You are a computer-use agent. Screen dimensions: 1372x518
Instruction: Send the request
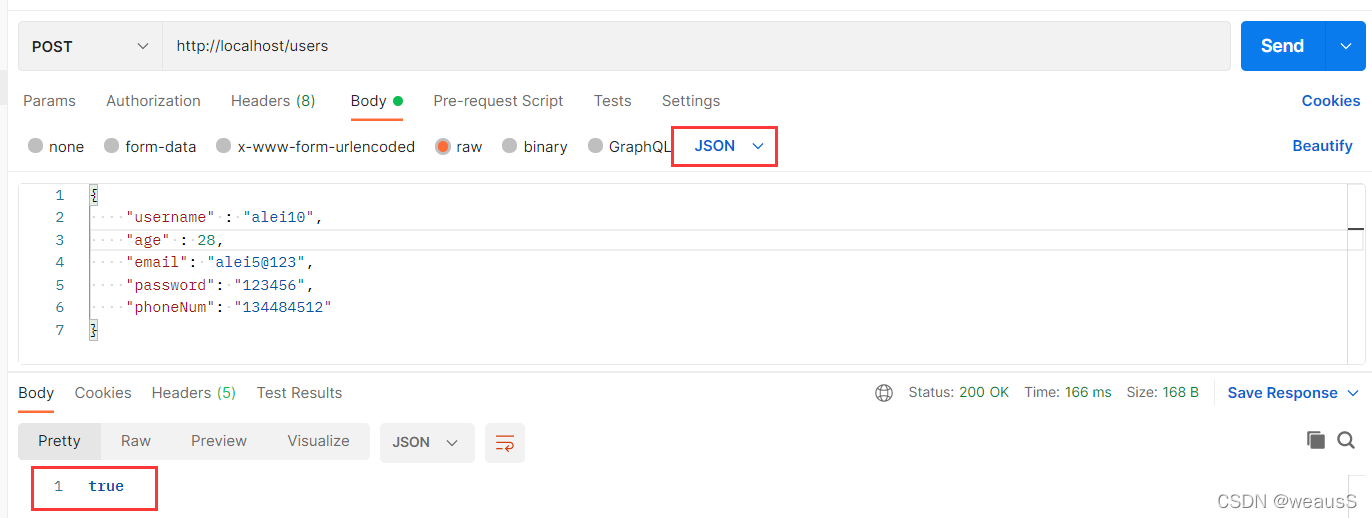(x=1282, y=46)
